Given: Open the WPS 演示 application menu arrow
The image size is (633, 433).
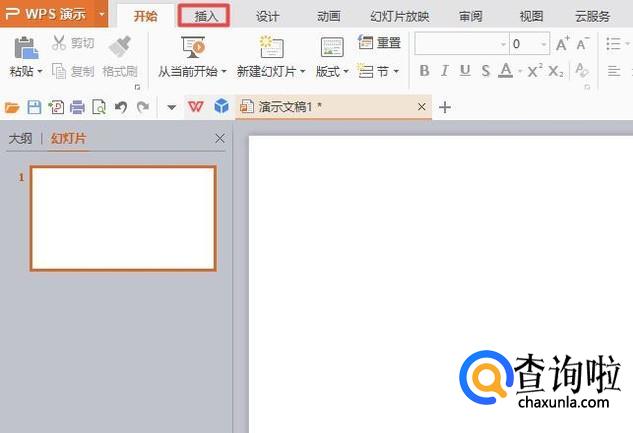Looking at the screenshot, I should click(101, 15).
